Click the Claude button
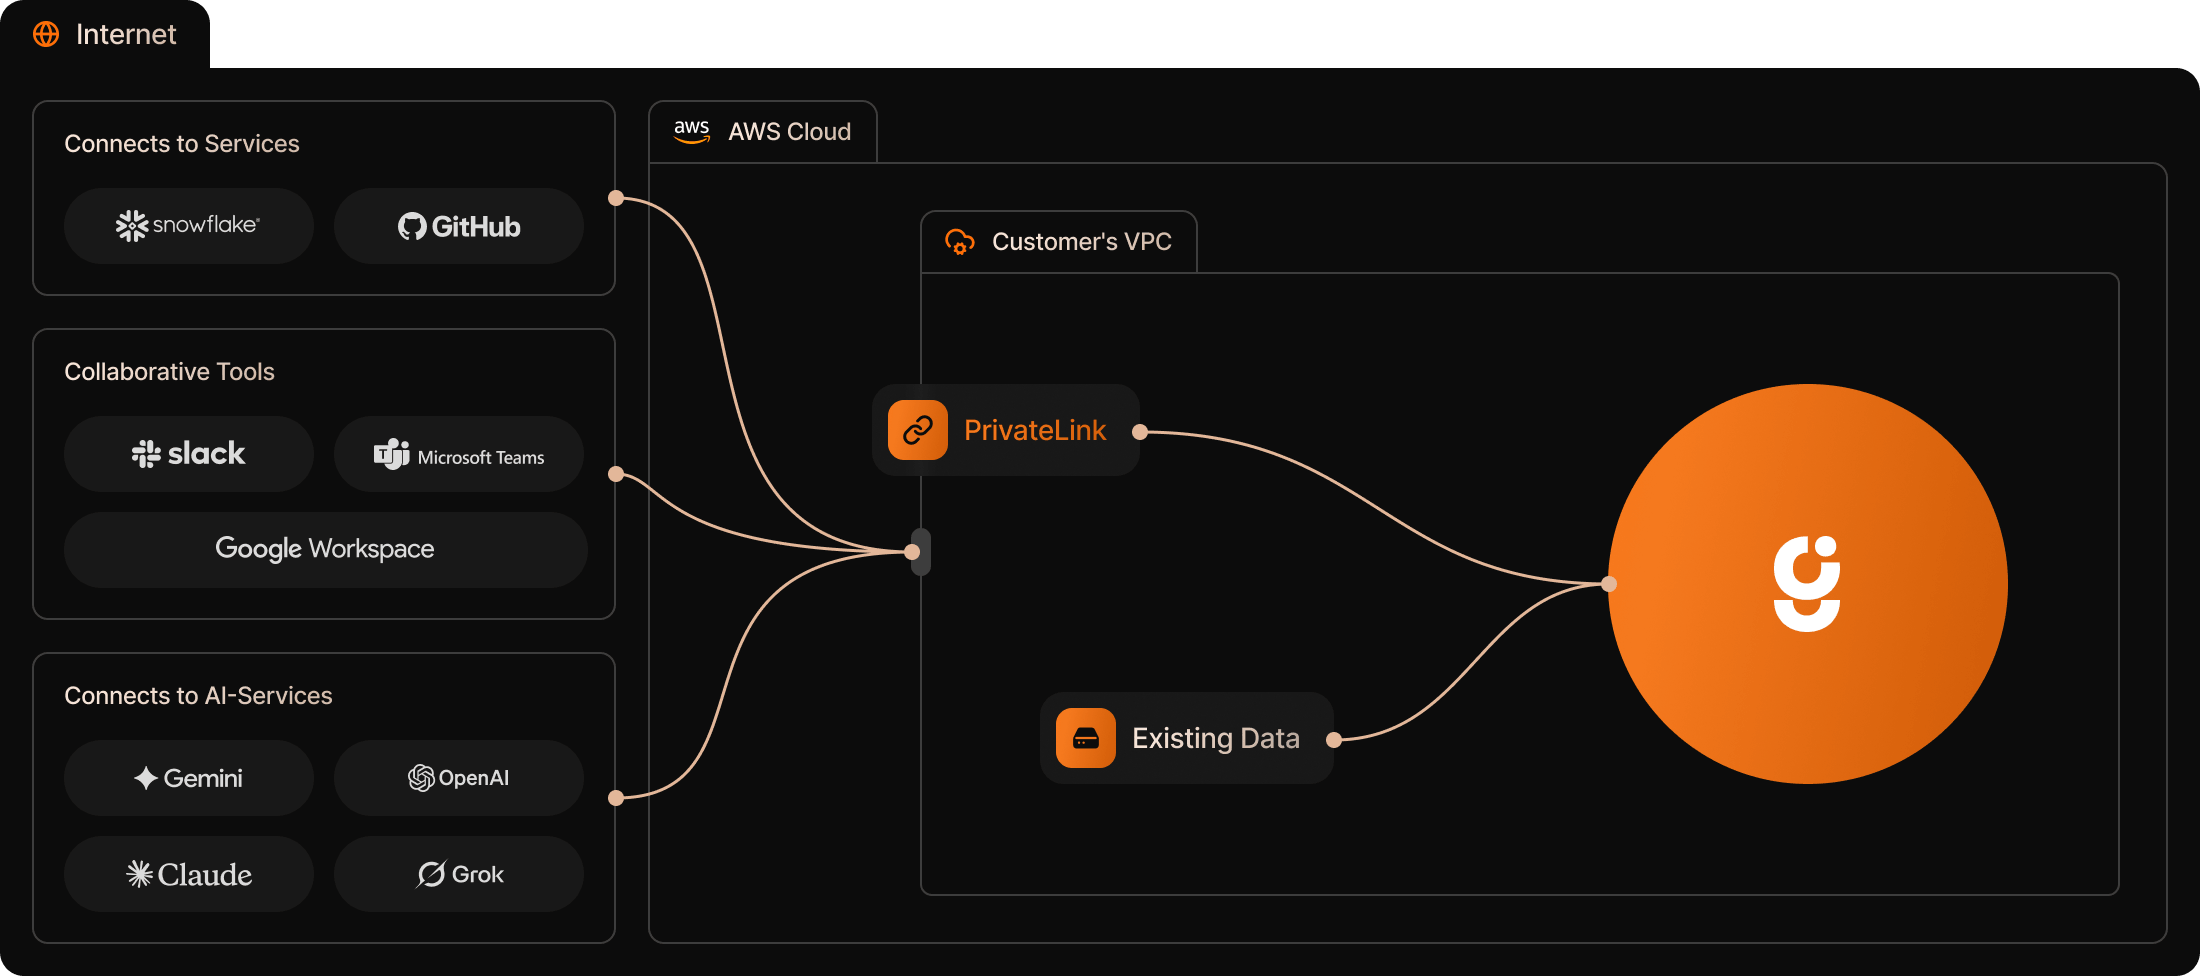Viewport: 2200px width, 976px height. coord(189,874)
